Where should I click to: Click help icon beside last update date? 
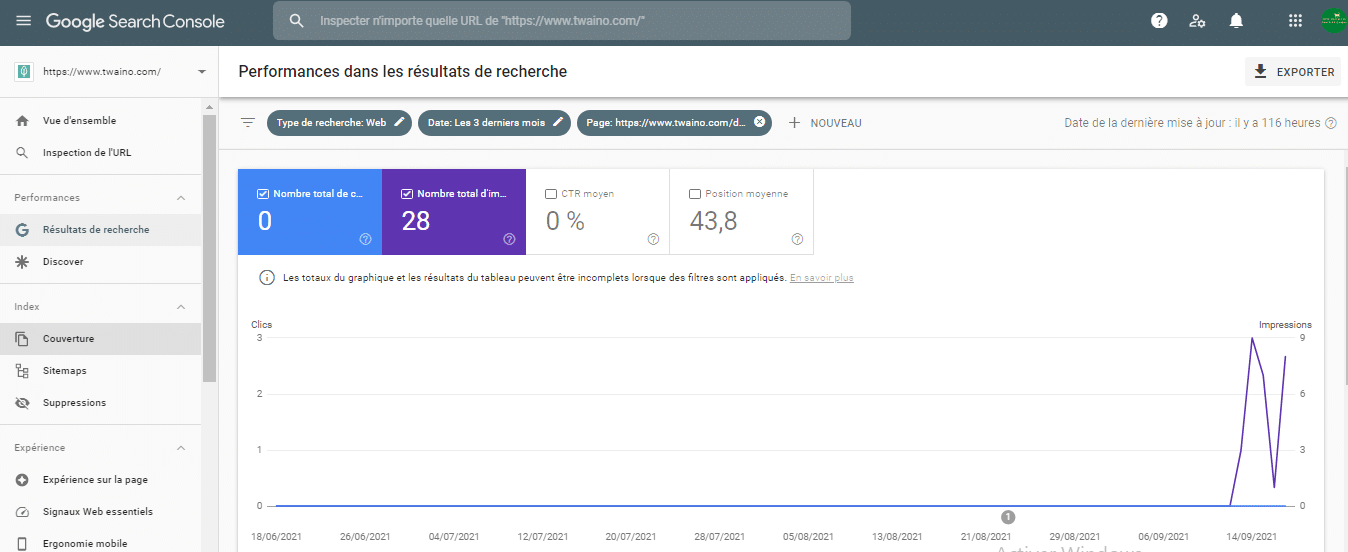(1330, 123)
